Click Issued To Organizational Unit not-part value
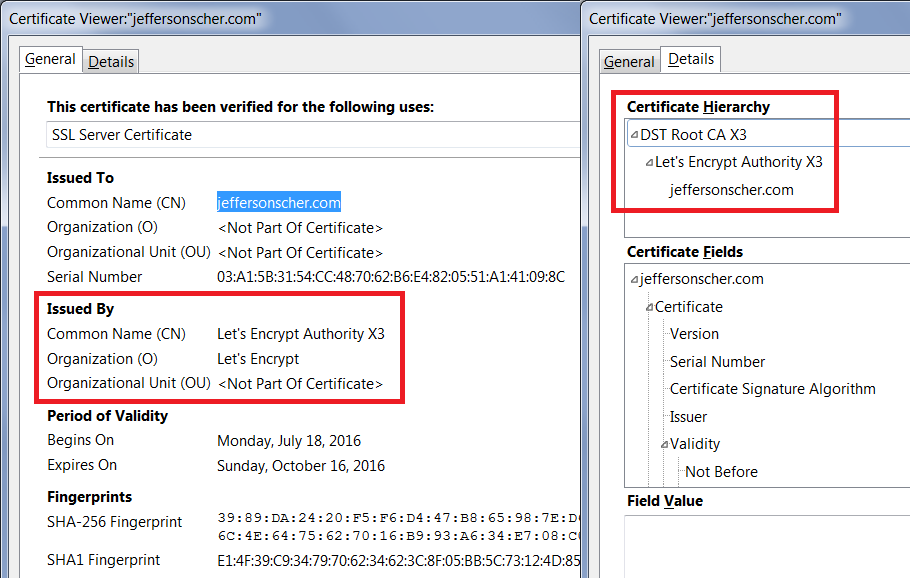The image size is (910, 578). point(300,253)
